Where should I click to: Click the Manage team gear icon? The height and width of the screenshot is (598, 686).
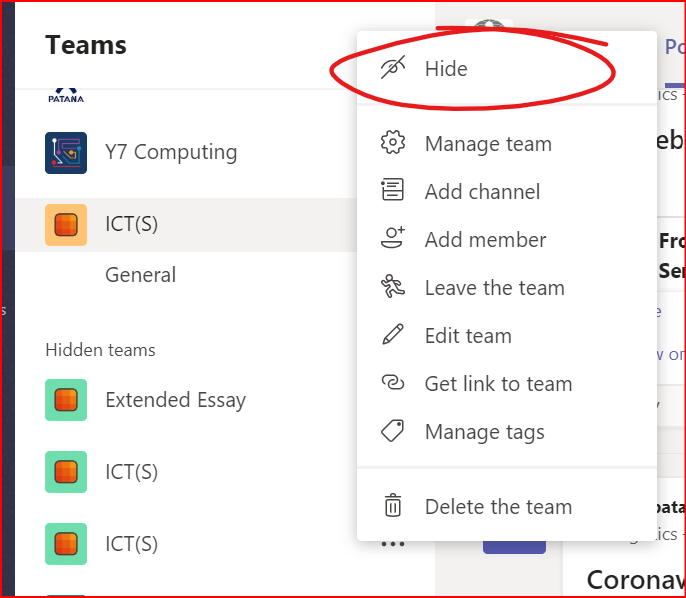pos(393,143)
